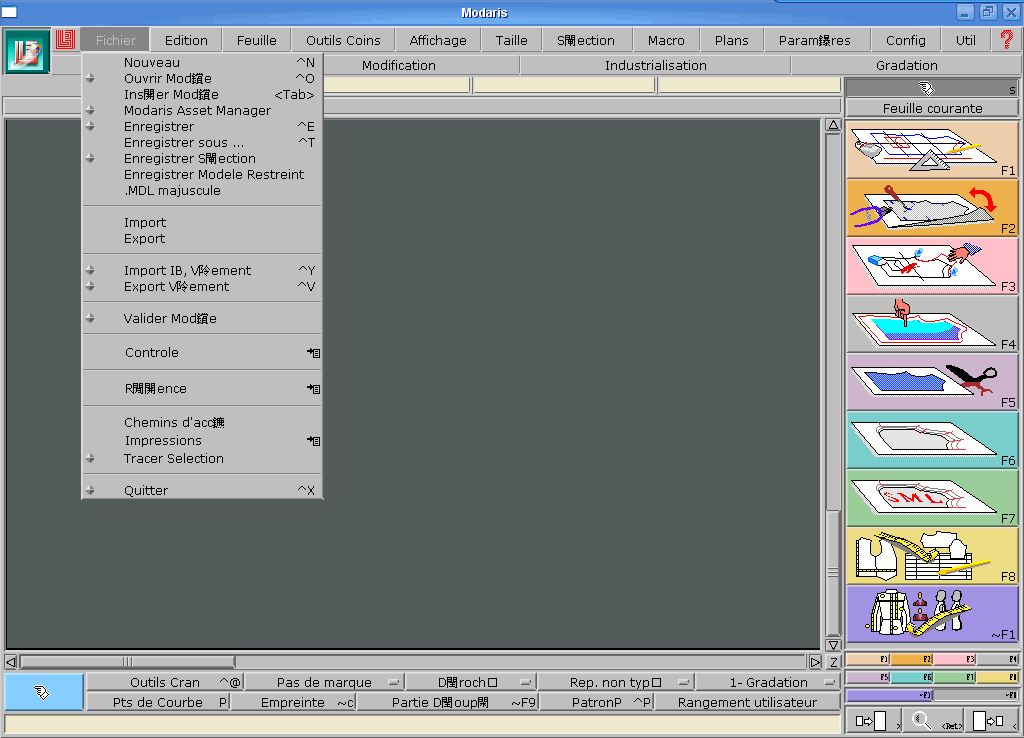Viewport: 1024px width, 738px height.
Task: Open the Affichage menu
Action: 438,40
